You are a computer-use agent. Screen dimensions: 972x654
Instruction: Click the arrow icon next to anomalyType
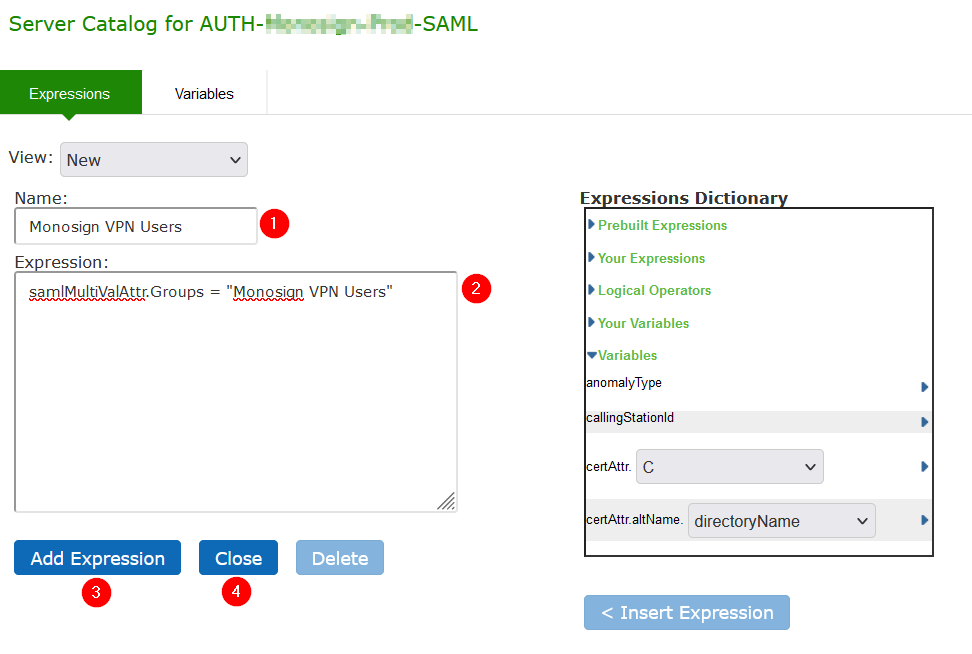pos(924,387)
